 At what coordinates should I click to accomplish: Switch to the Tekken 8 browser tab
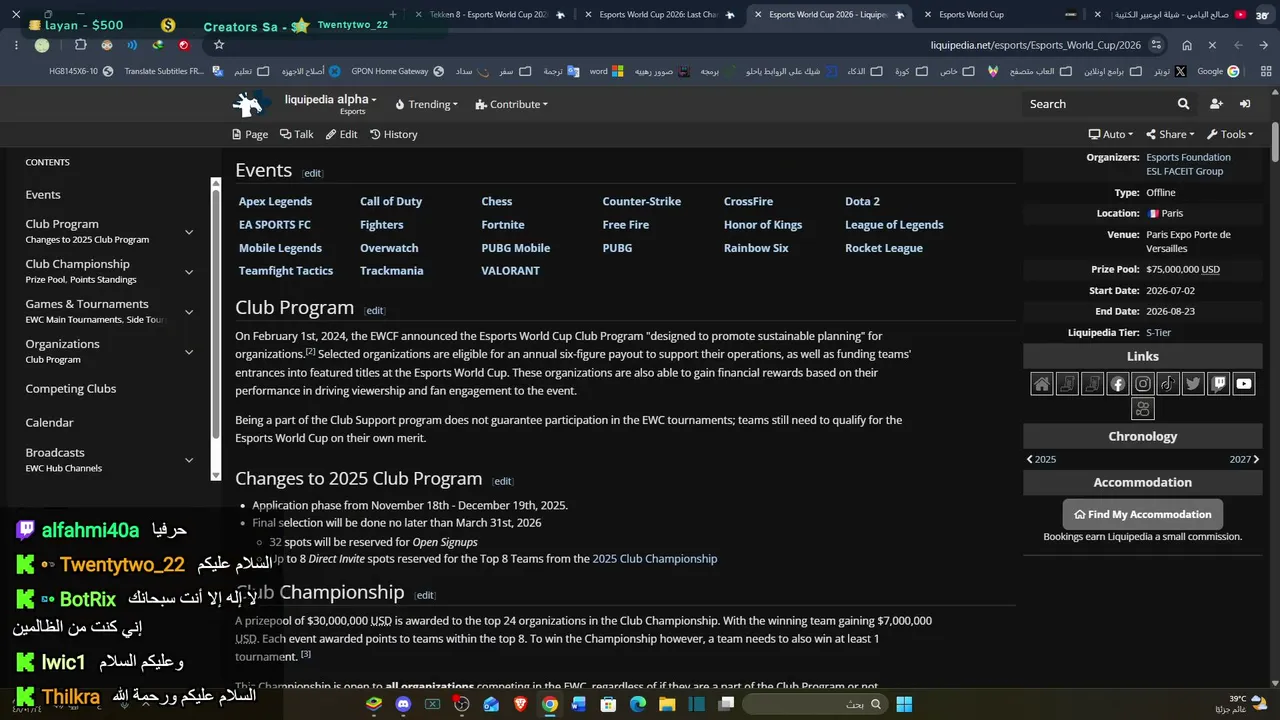(x=488, y=15)
